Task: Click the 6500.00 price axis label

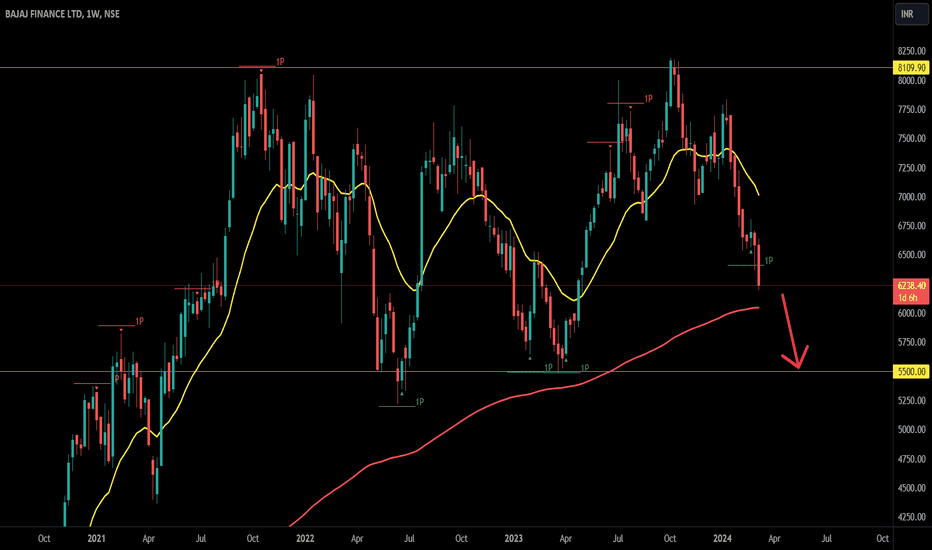Action: (x=912, y=254)
